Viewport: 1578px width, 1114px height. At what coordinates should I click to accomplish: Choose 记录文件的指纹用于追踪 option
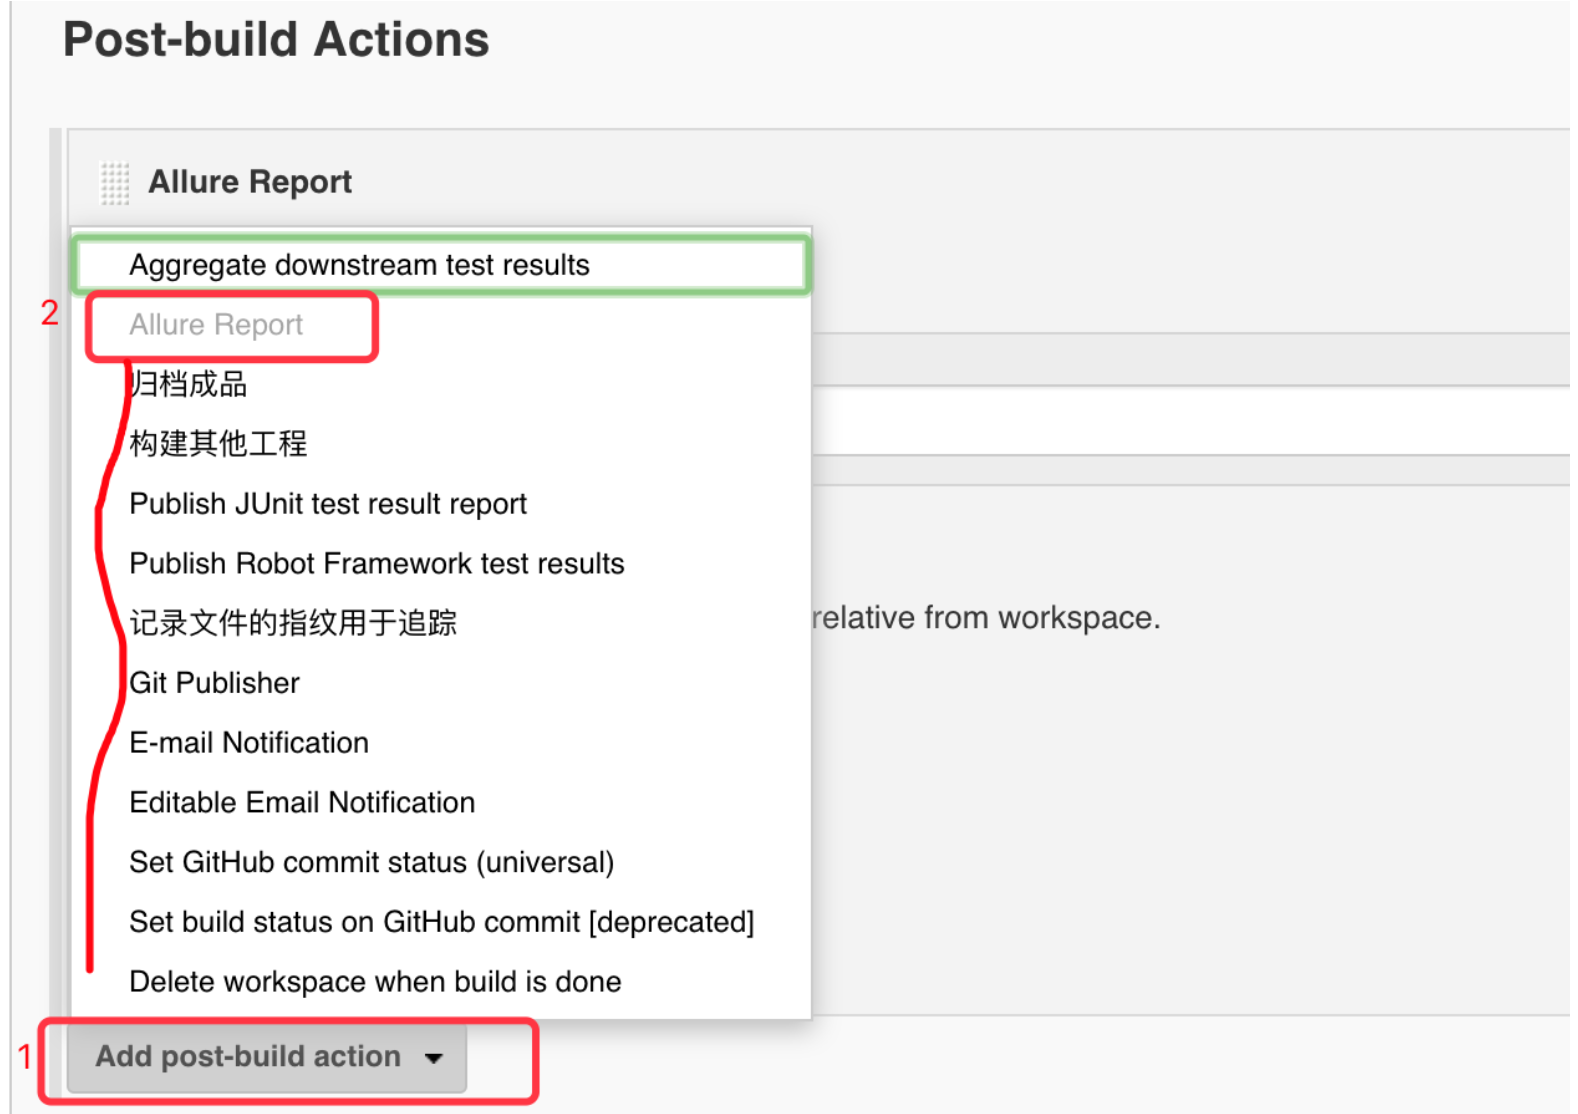tap(293, 623)
